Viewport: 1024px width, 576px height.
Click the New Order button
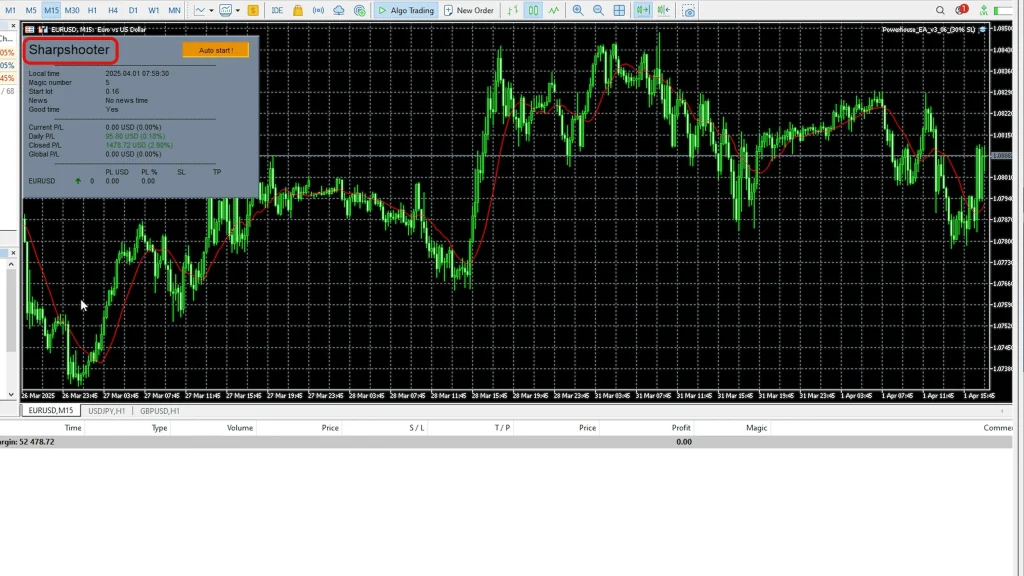469,10
